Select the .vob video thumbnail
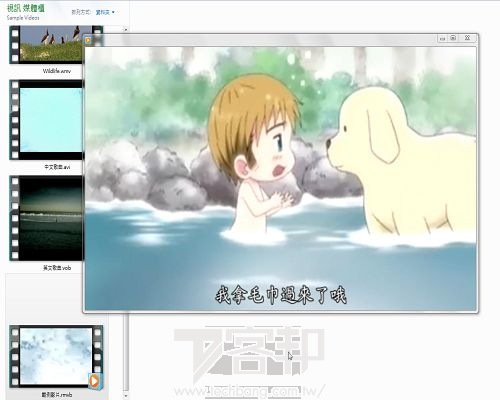The width and height of the screenshot is (500, 400). click(x=47, y=218)
